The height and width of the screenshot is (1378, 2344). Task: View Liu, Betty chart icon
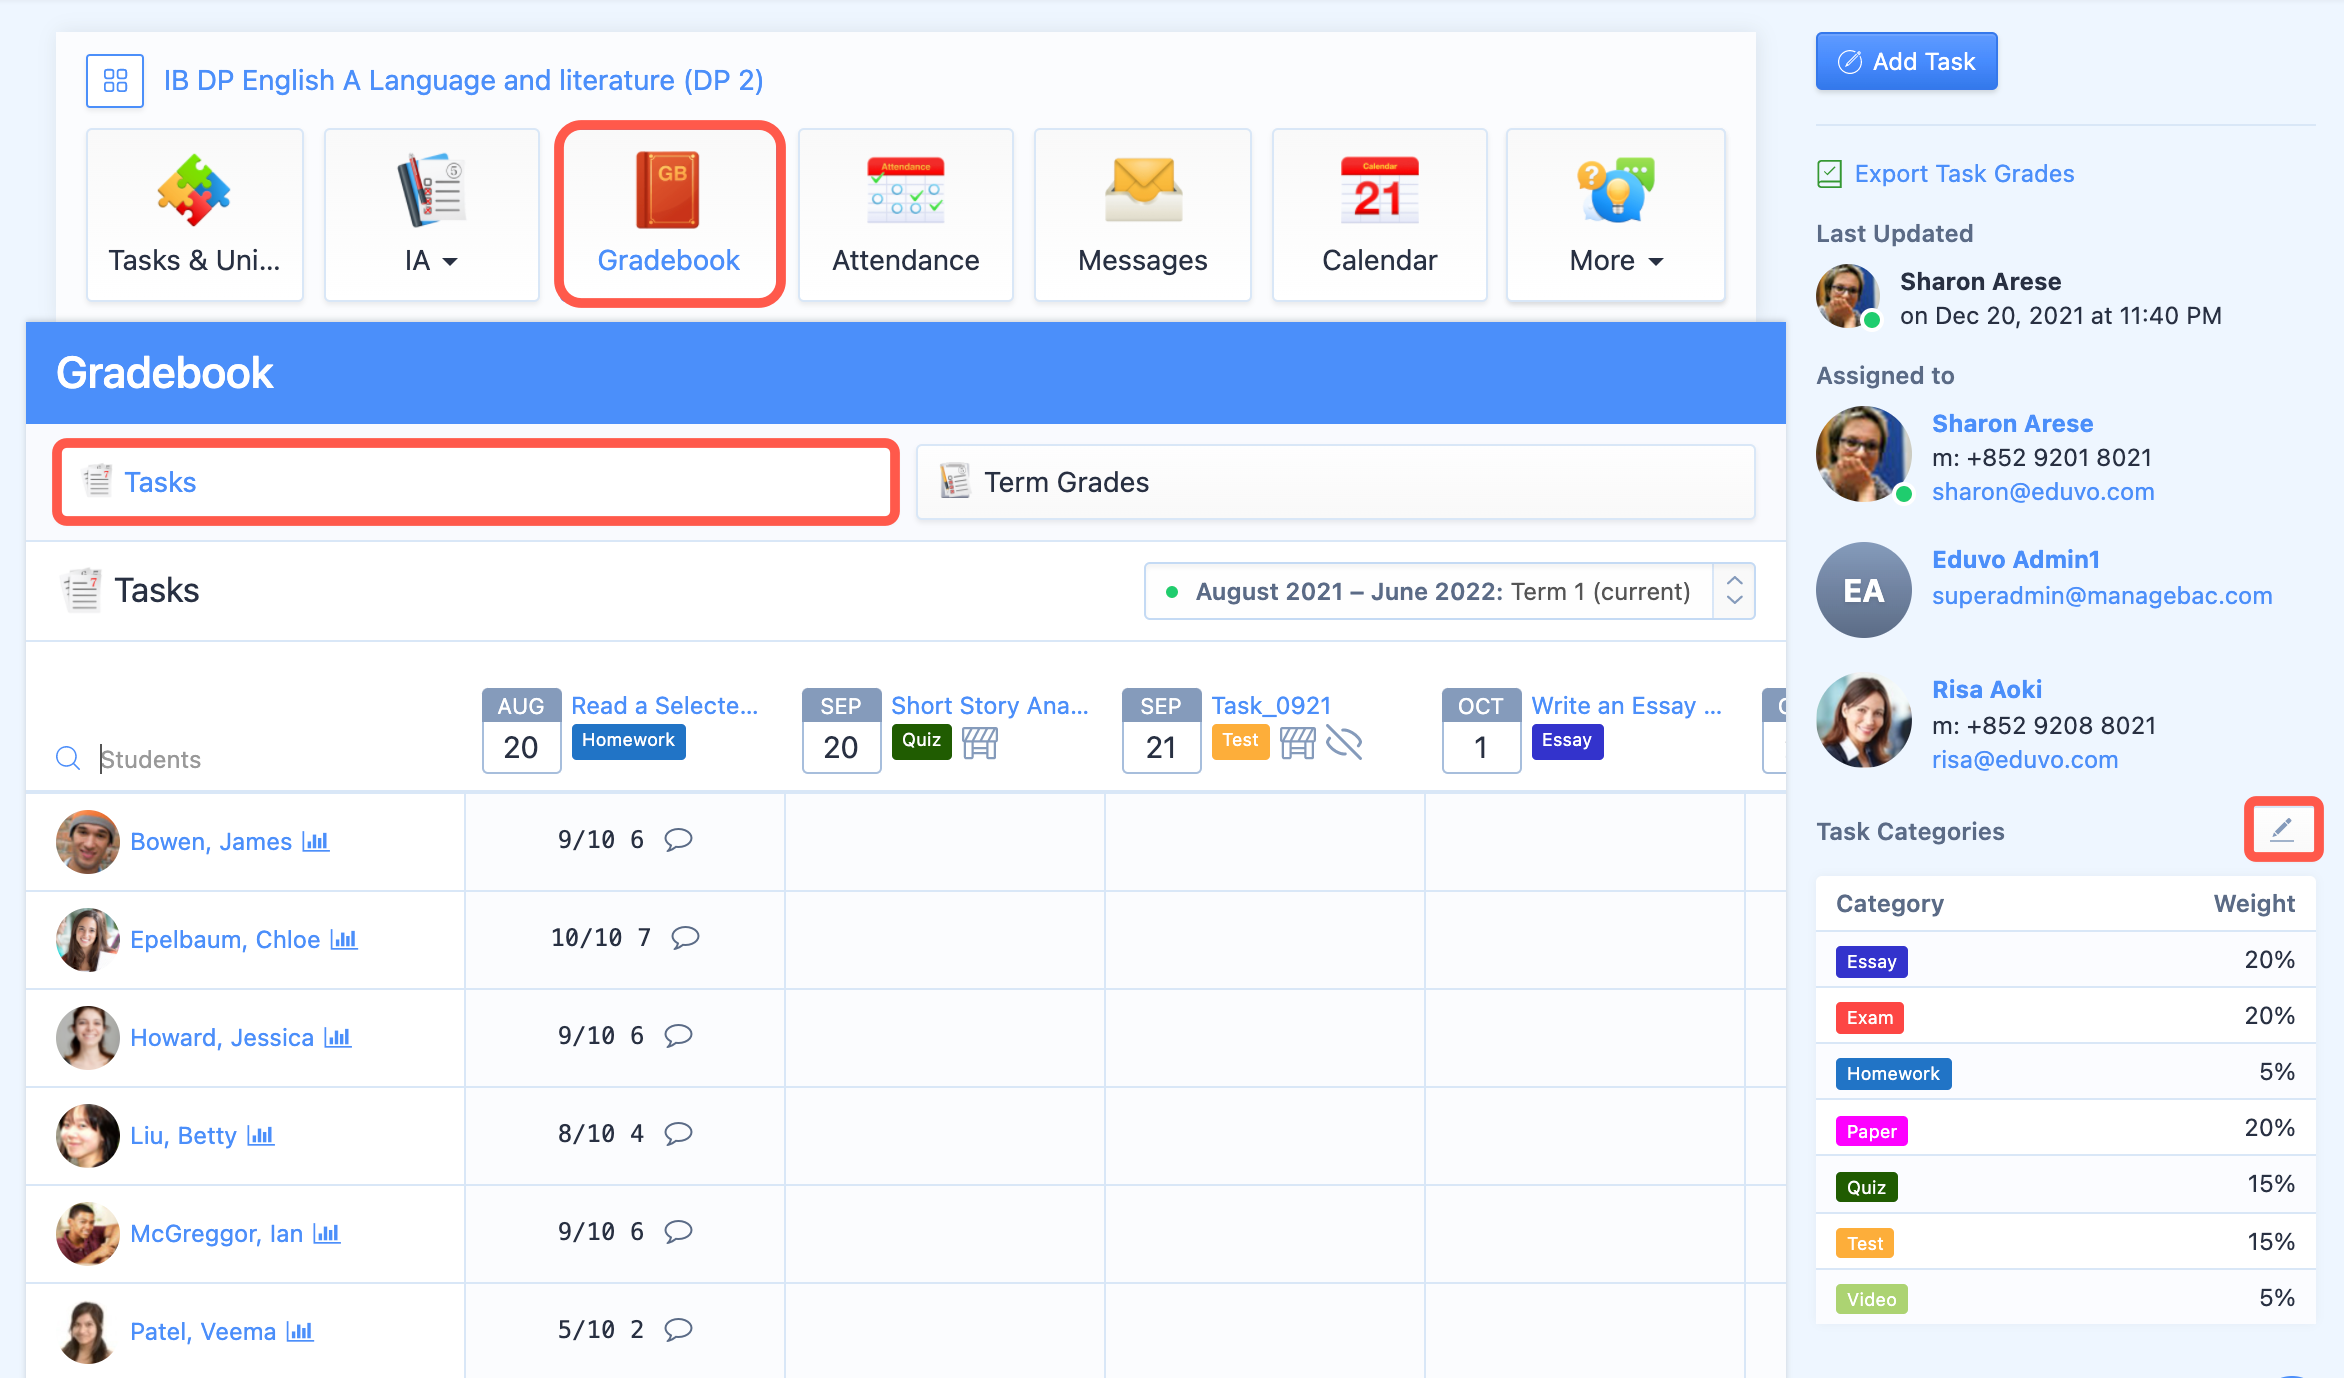pyautogui.click(x=261, y=1135)
